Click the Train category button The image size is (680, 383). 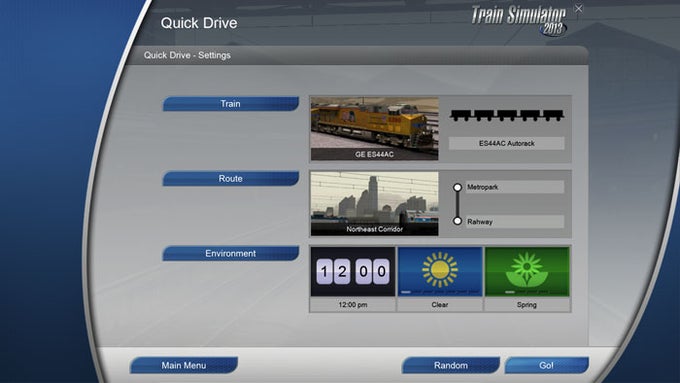pyautogui.click(x=231, y=104)
